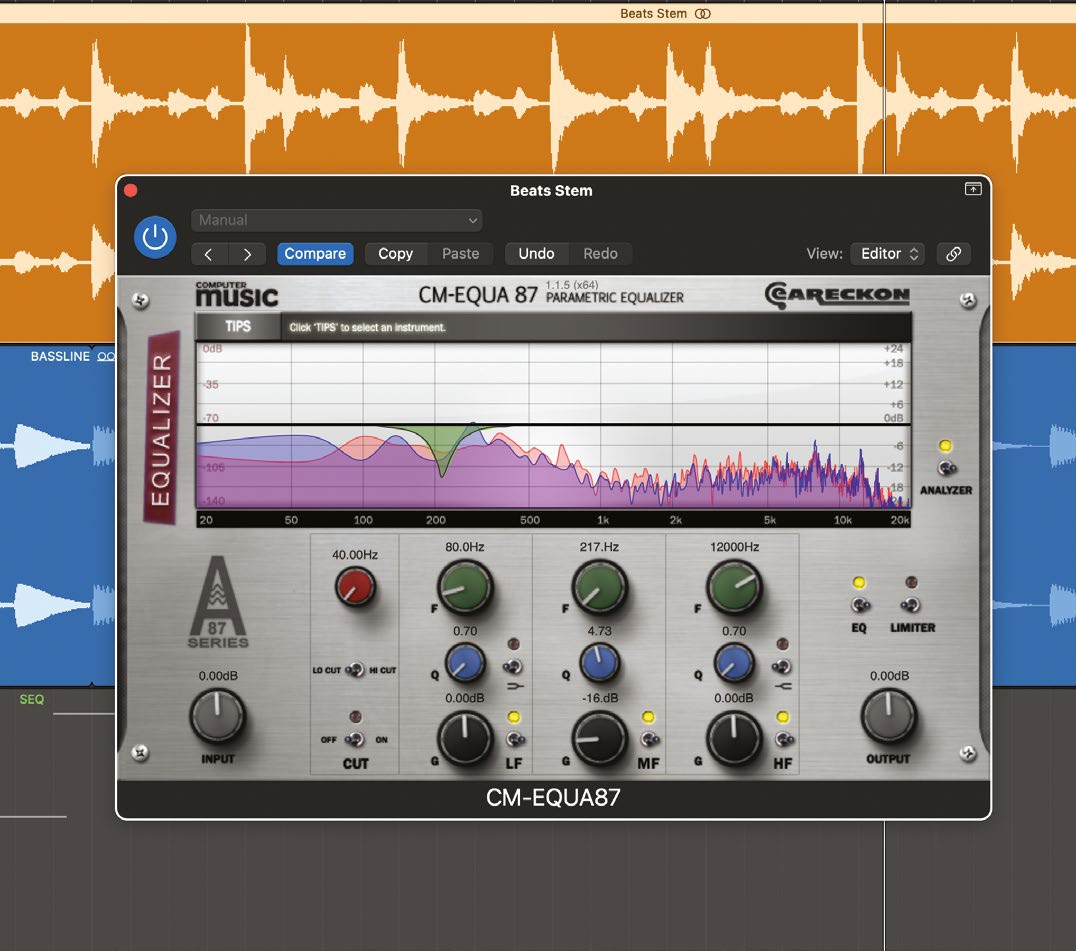
Task: Toggle the plugin power bypass button
Action: click(155, 237)
